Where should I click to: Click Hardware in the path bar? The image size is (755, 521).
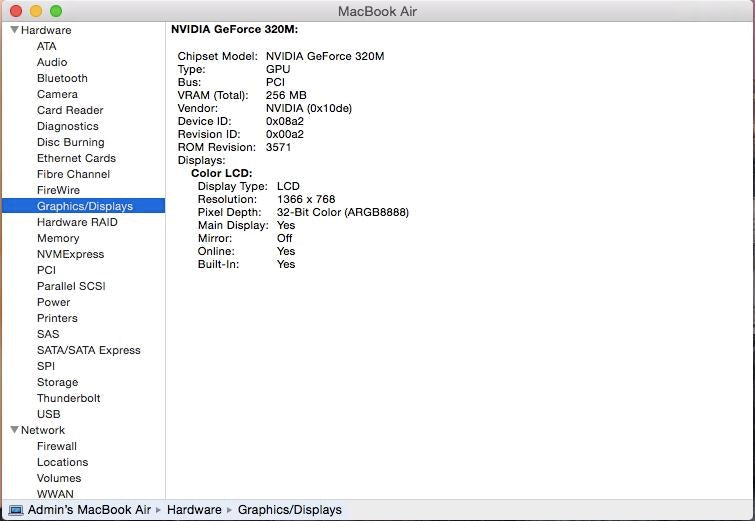(194, 509)
